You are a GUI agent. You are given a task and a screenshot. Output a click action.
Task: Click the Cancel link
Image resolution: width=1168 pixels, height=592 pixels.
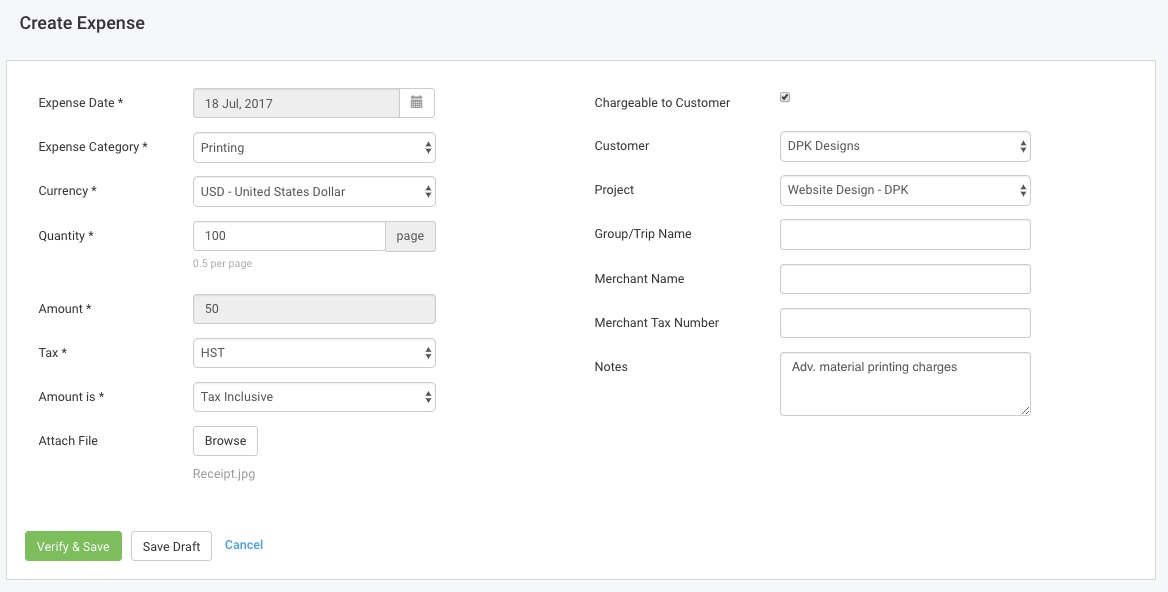(x=243, y=544)
